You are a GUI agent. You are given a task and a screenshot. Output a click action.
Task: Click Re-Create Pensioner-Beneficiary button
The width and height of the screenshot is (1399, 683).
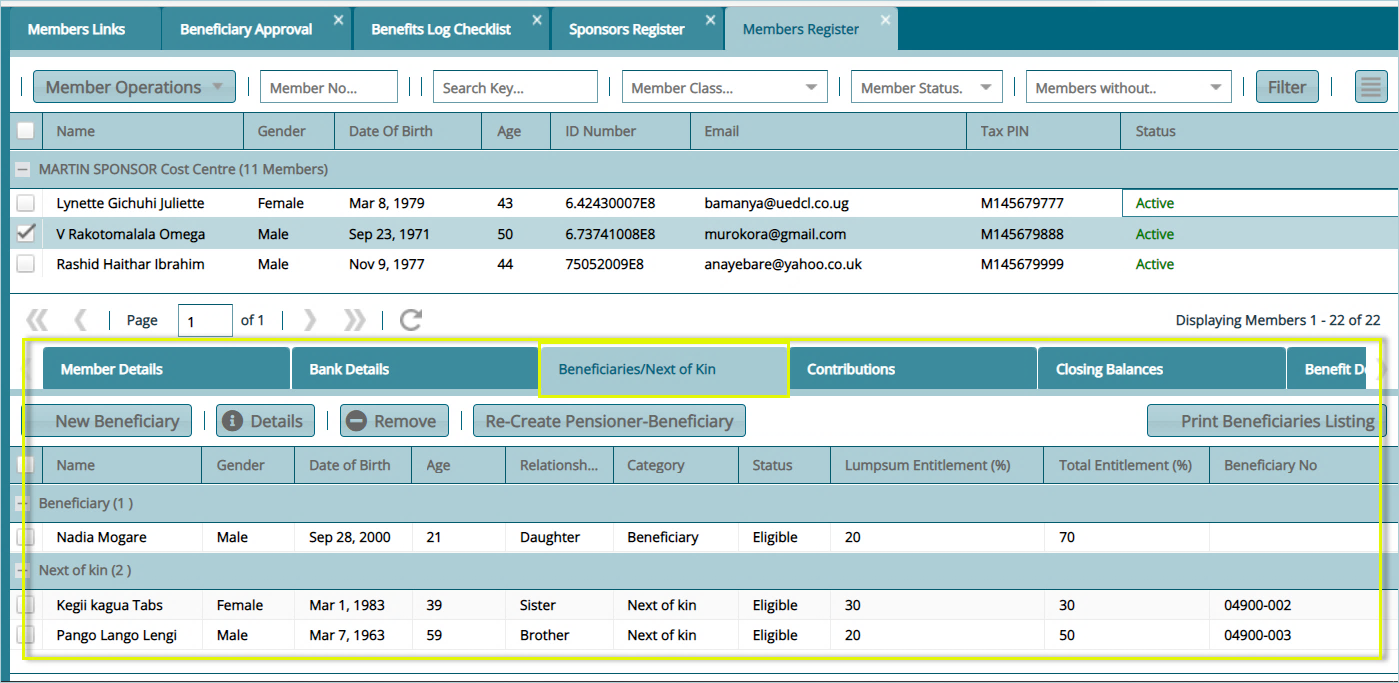click(x=609, y=421)
